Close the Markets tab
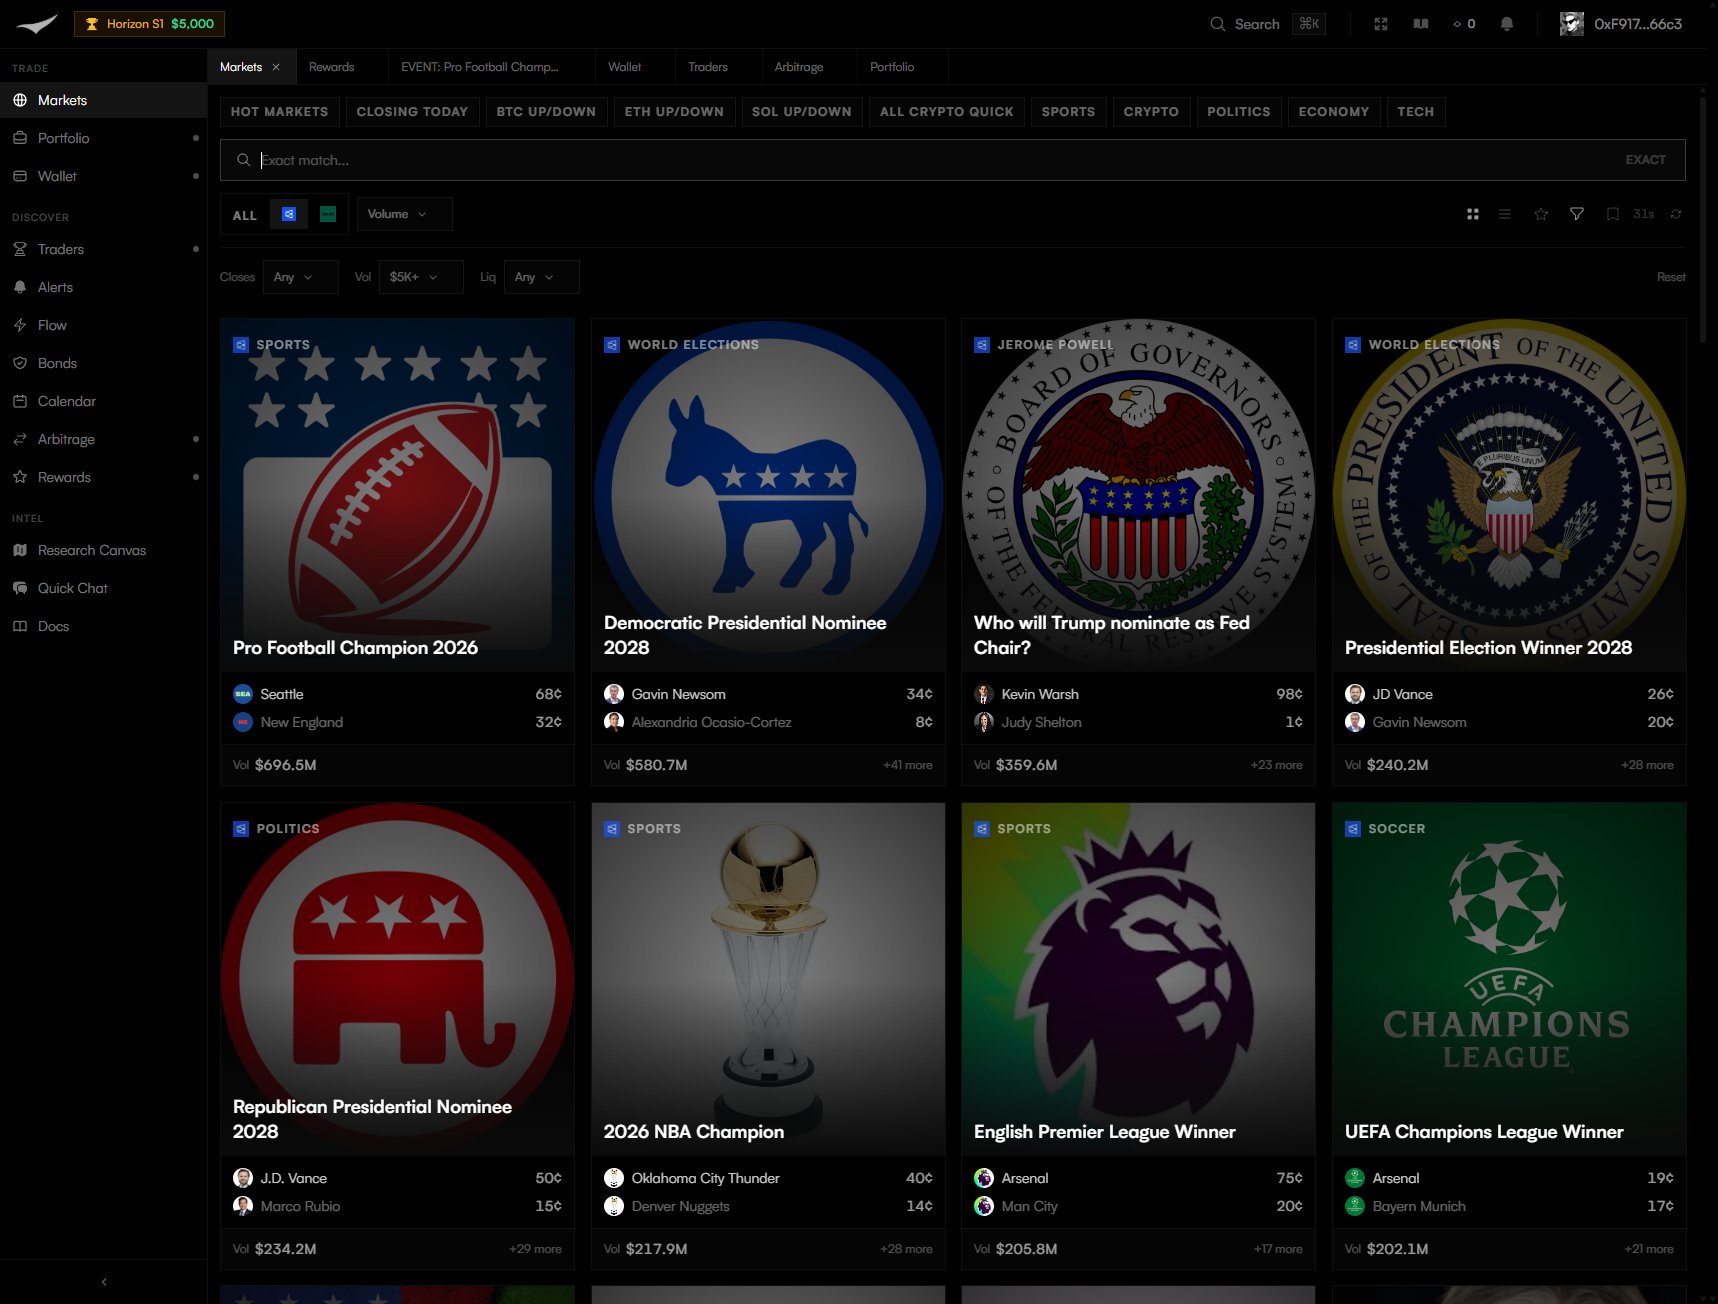 coord(276,67)
